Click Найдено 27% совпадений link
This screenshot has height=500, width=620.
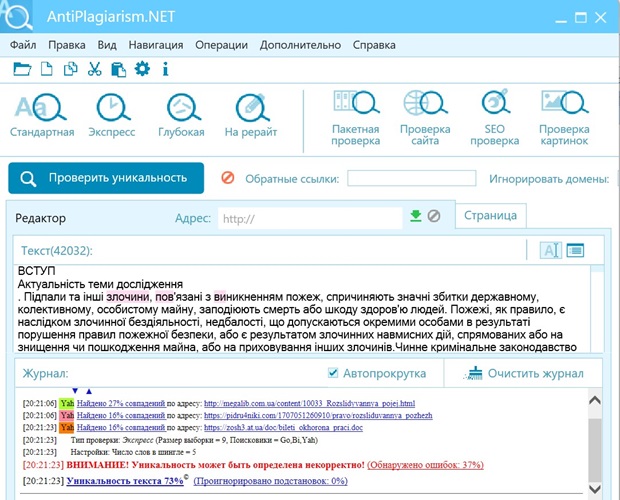[121, 404]
